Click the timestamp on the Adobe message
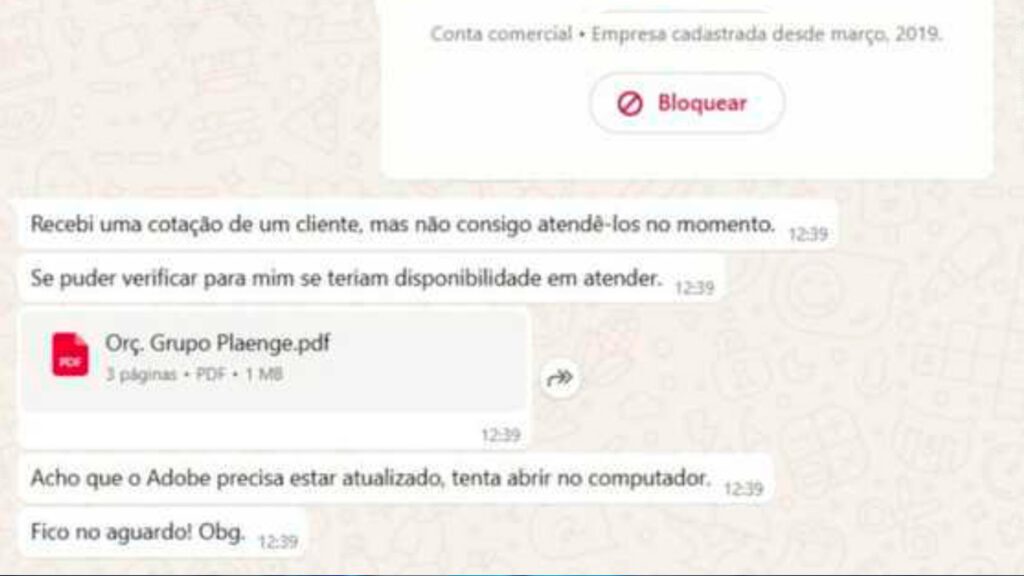1024x576 pixels. pos(744,488)
